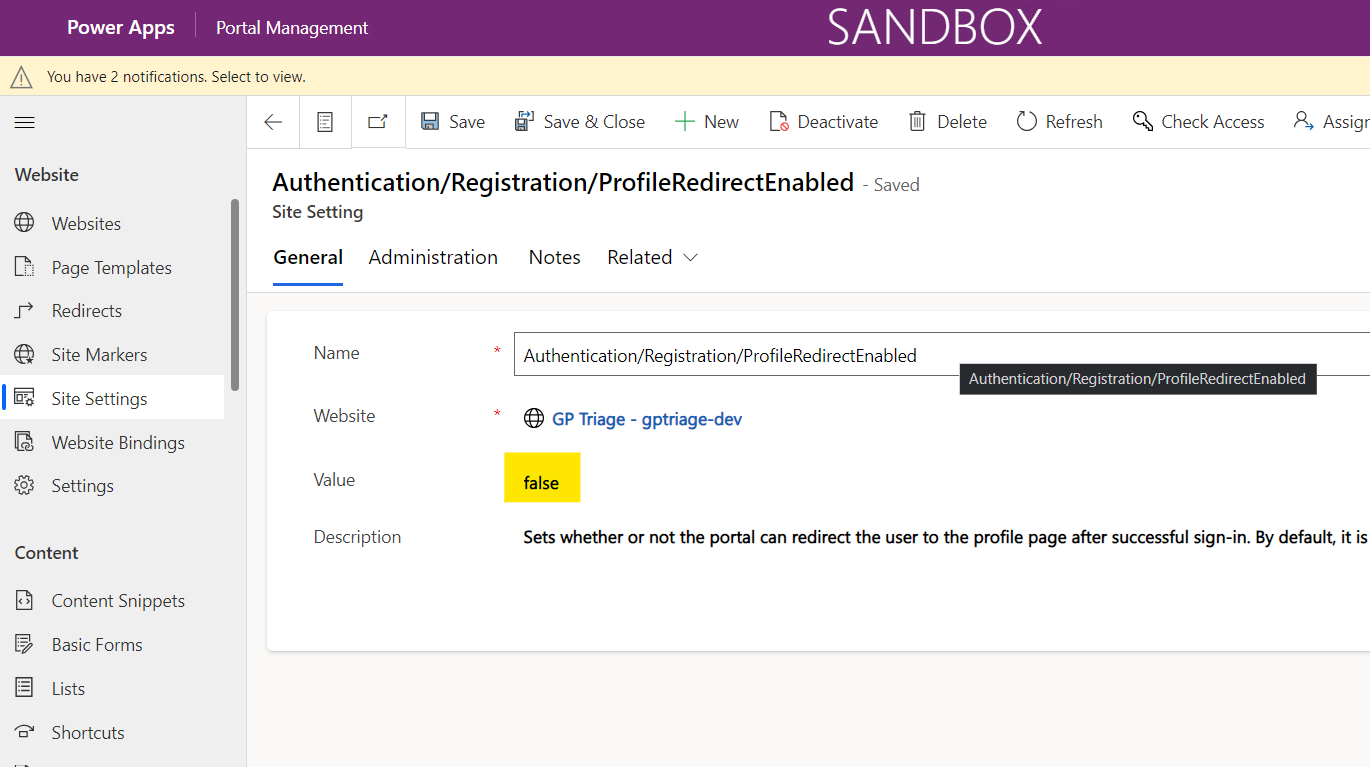
Task: Click the Site Markers icon
Action: click(24, 354)
